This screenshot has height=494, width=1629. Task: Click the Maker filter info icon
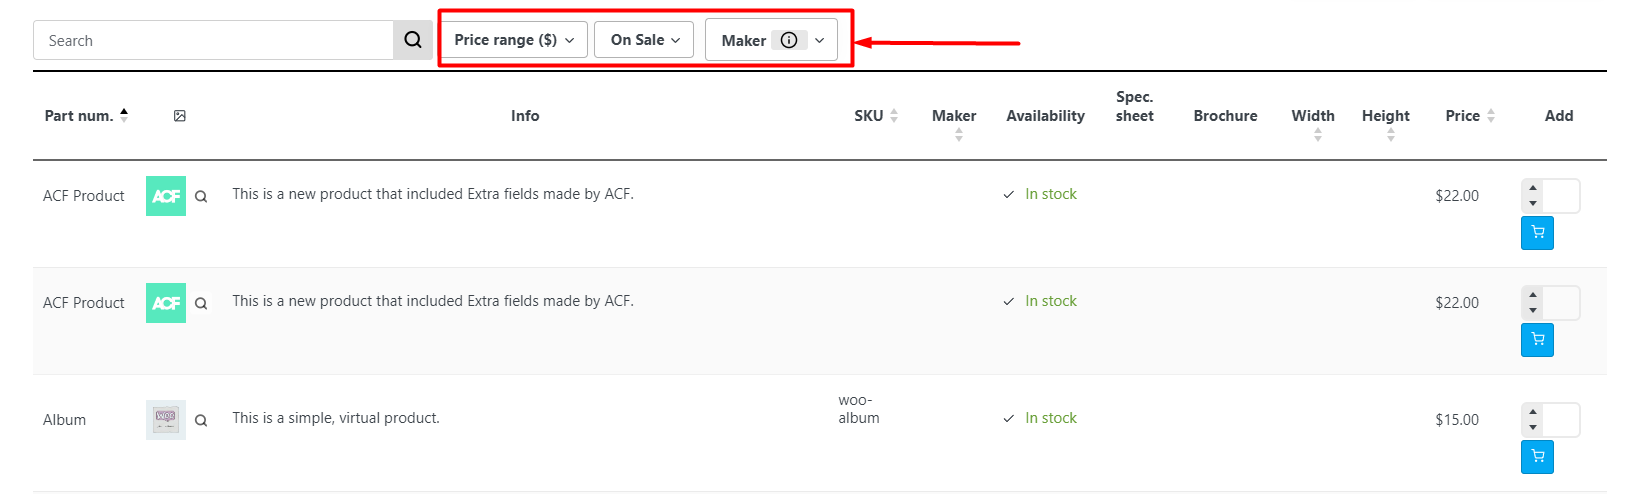tap(789, 40)
